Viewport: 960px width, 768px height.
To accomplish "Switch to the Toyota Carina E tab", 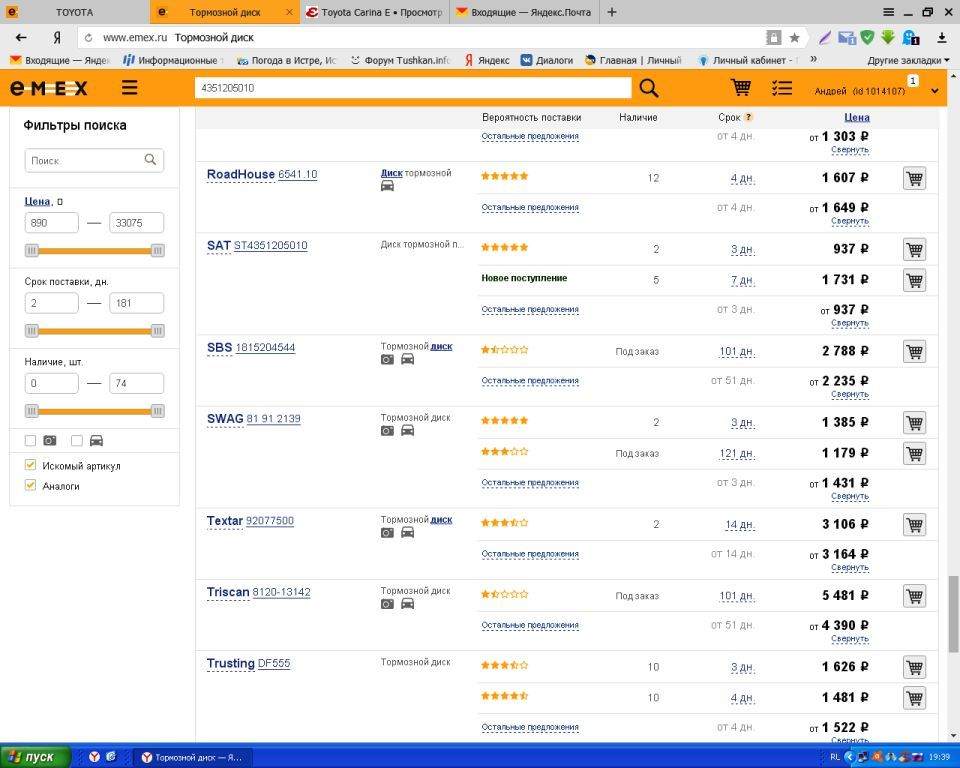I will pyautogui.click(x=373, y=12).
